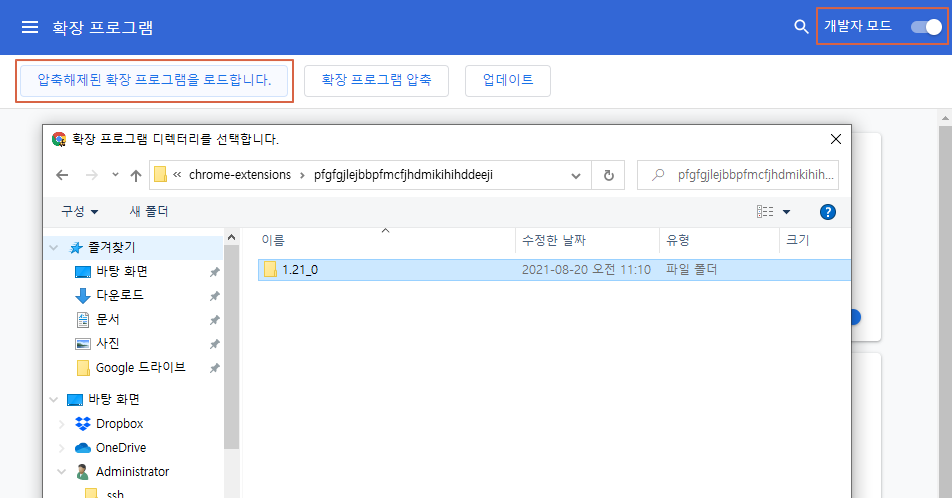Click the change view icon

[x=765, y=211]
